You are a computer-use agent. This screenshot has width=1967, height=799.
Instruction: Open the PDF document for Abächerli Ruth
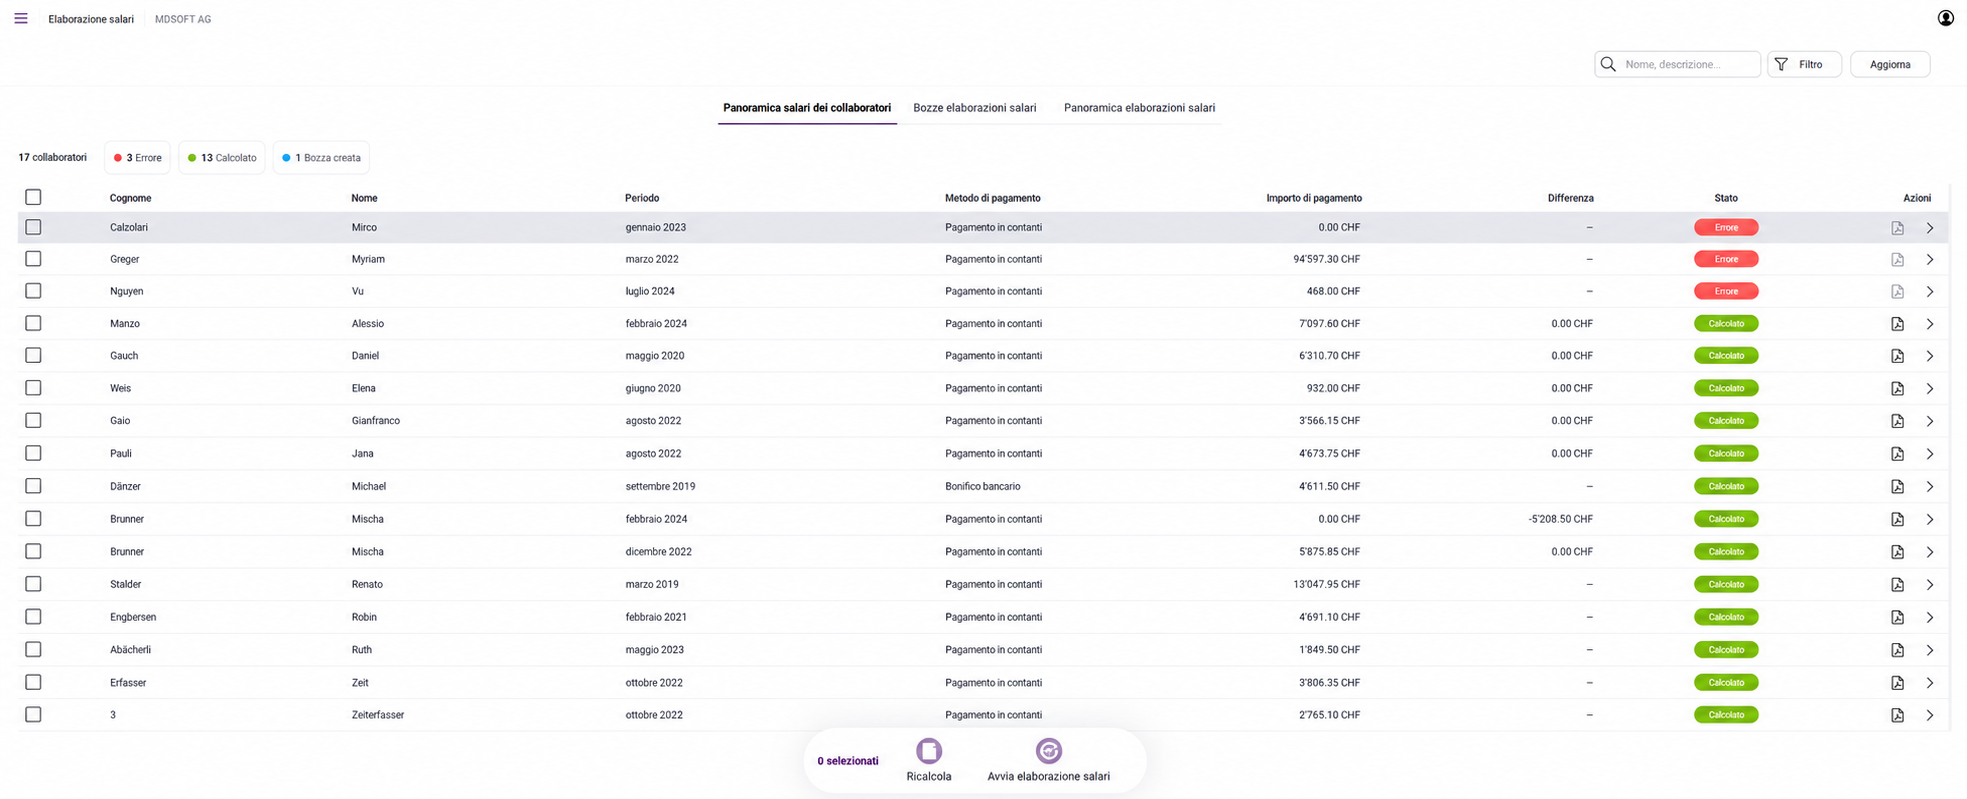(1897, 650)
